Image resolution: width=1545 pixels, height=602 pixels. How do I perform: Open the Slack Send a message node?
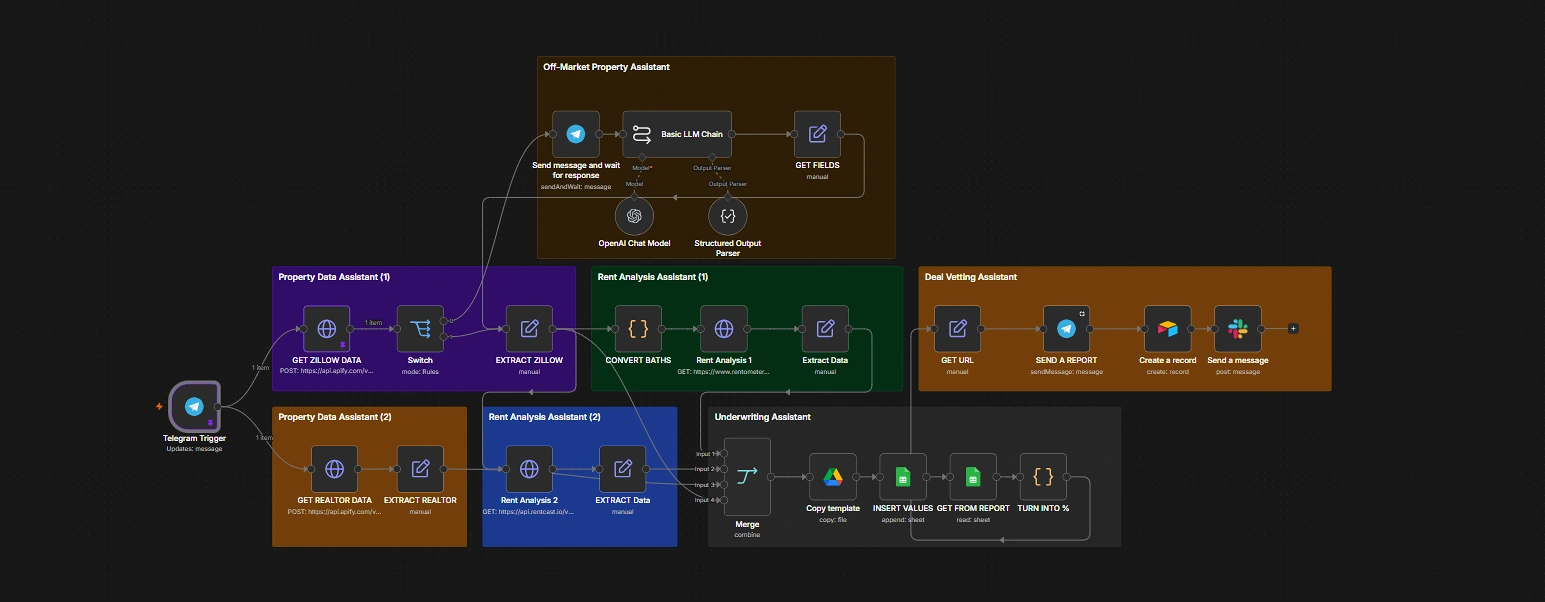(1238, 329)
